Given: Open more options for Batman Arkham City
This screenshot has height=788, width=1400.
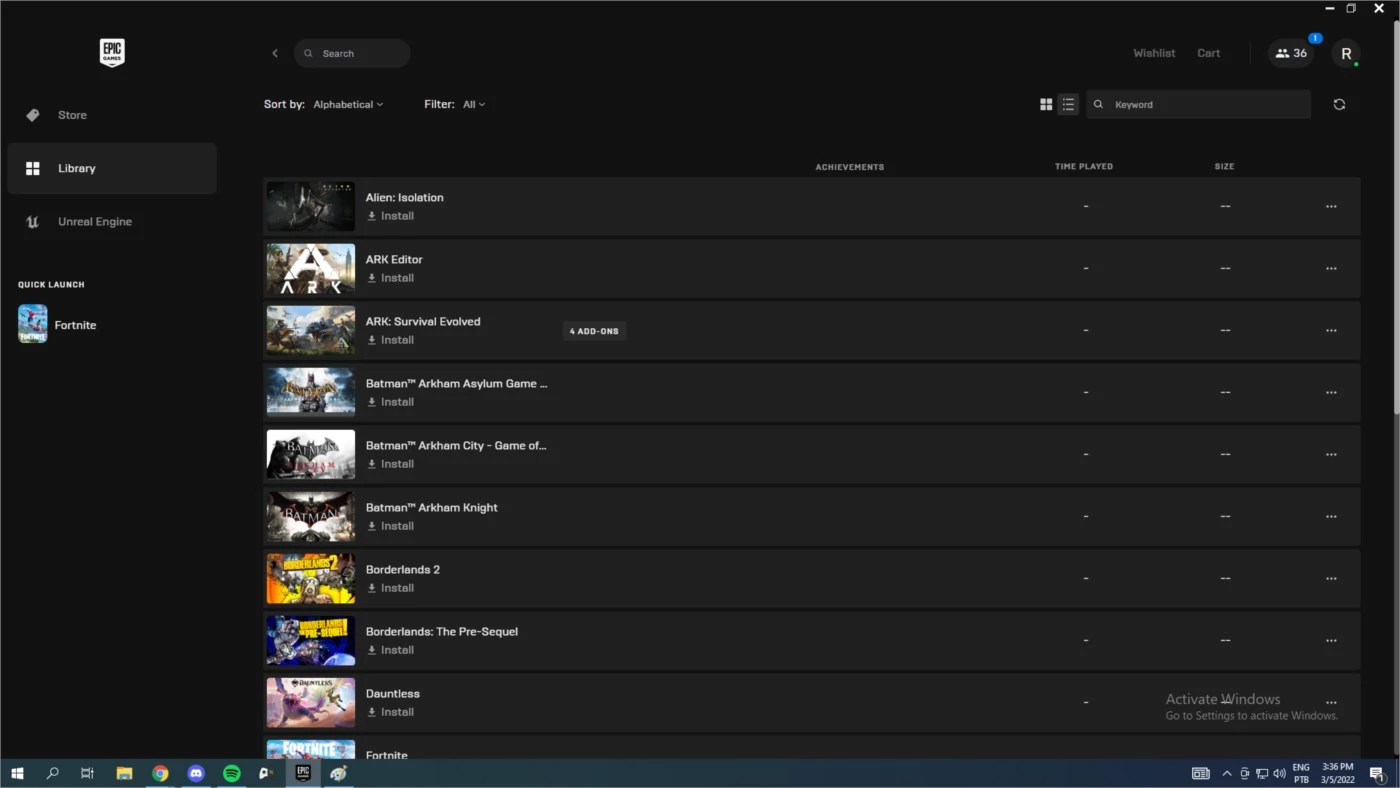Looking at the screenshot, I should tap(1331, 454).
